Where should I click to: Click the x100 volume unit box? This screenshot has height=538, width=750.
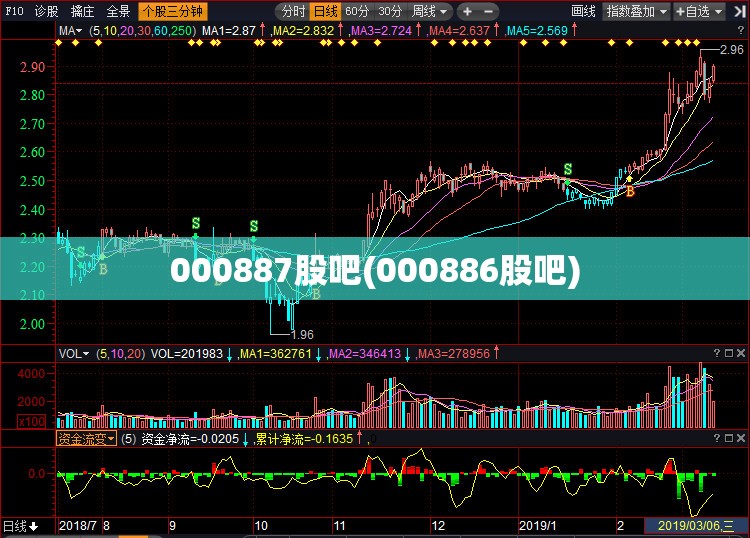coord(32,421)
